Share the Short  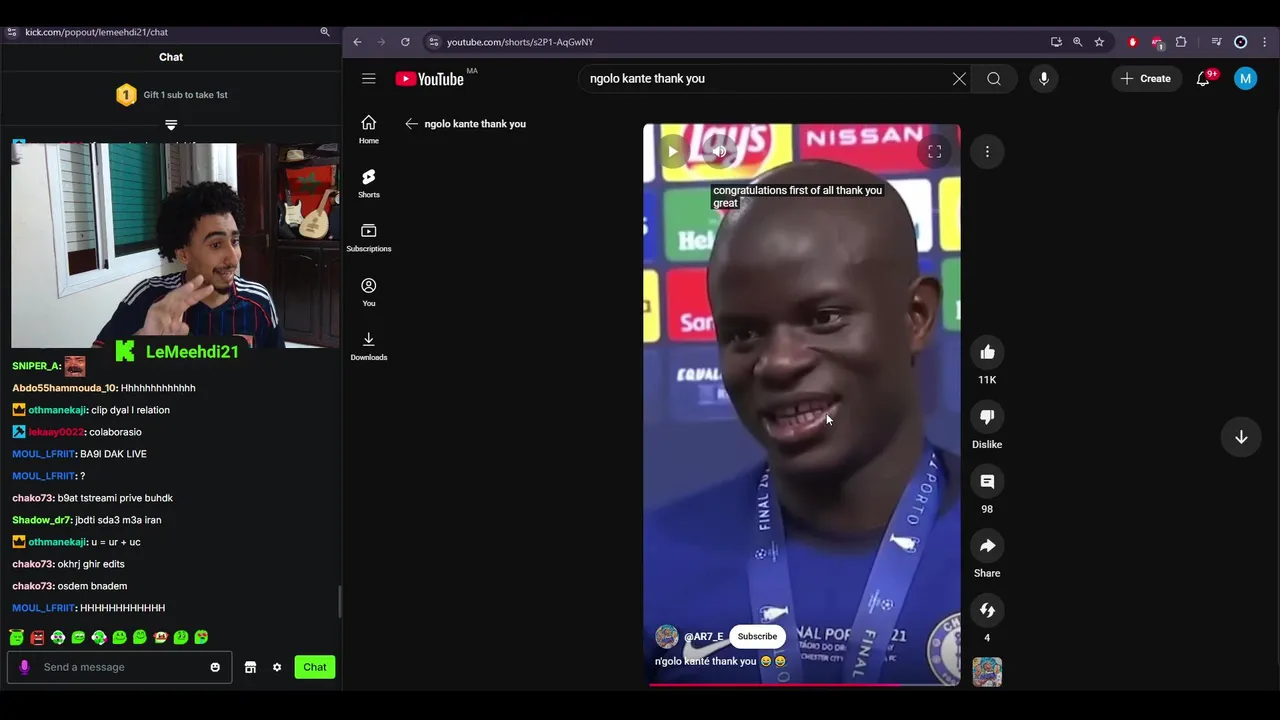987,546
